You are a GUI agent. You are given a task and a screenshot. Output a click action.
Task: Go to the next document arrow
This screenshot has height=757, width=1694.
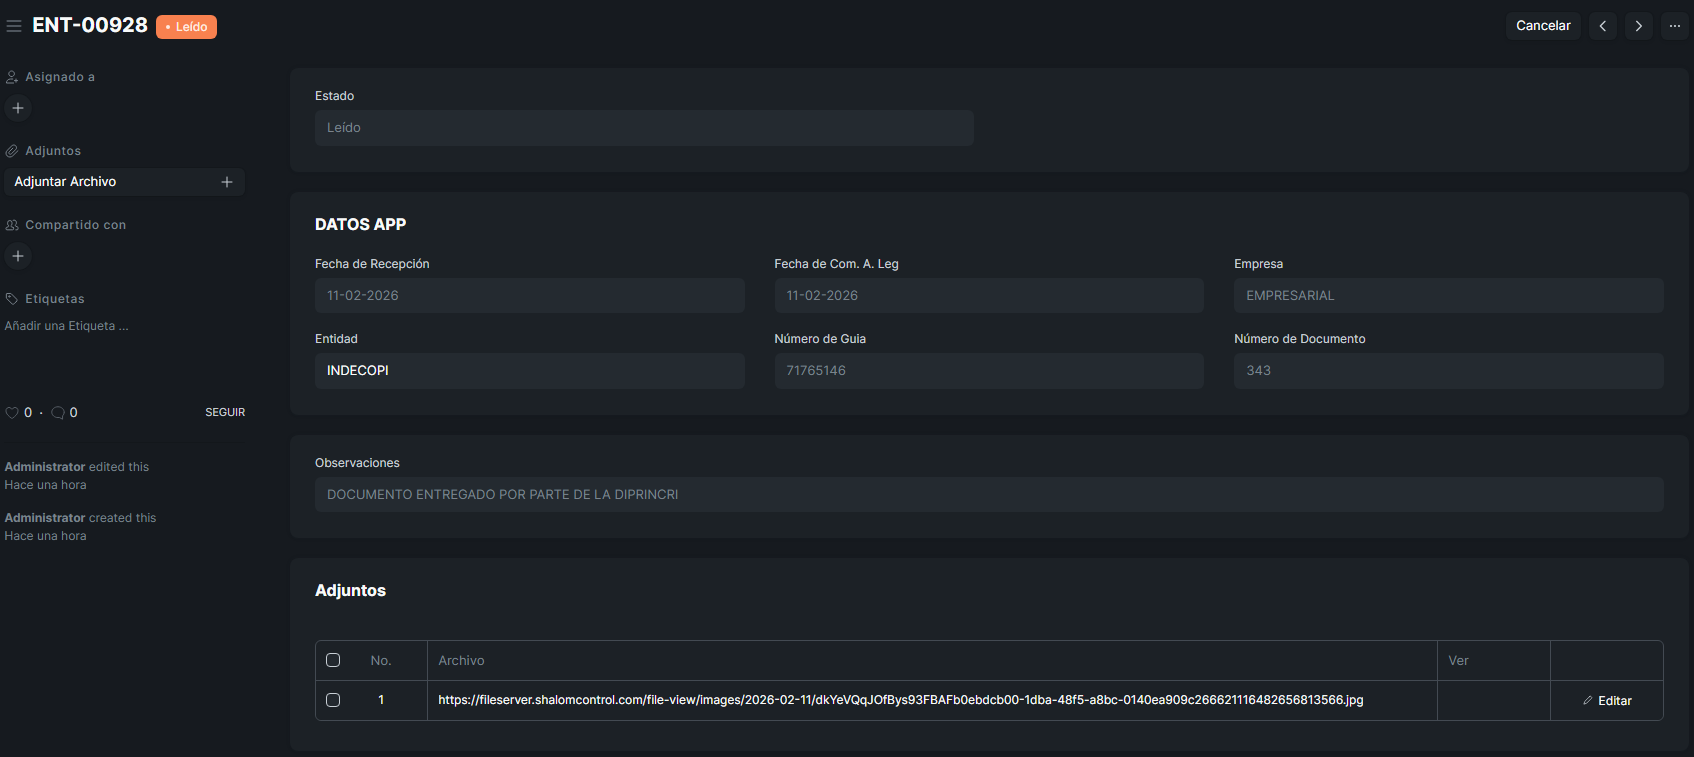(1638, 26)
